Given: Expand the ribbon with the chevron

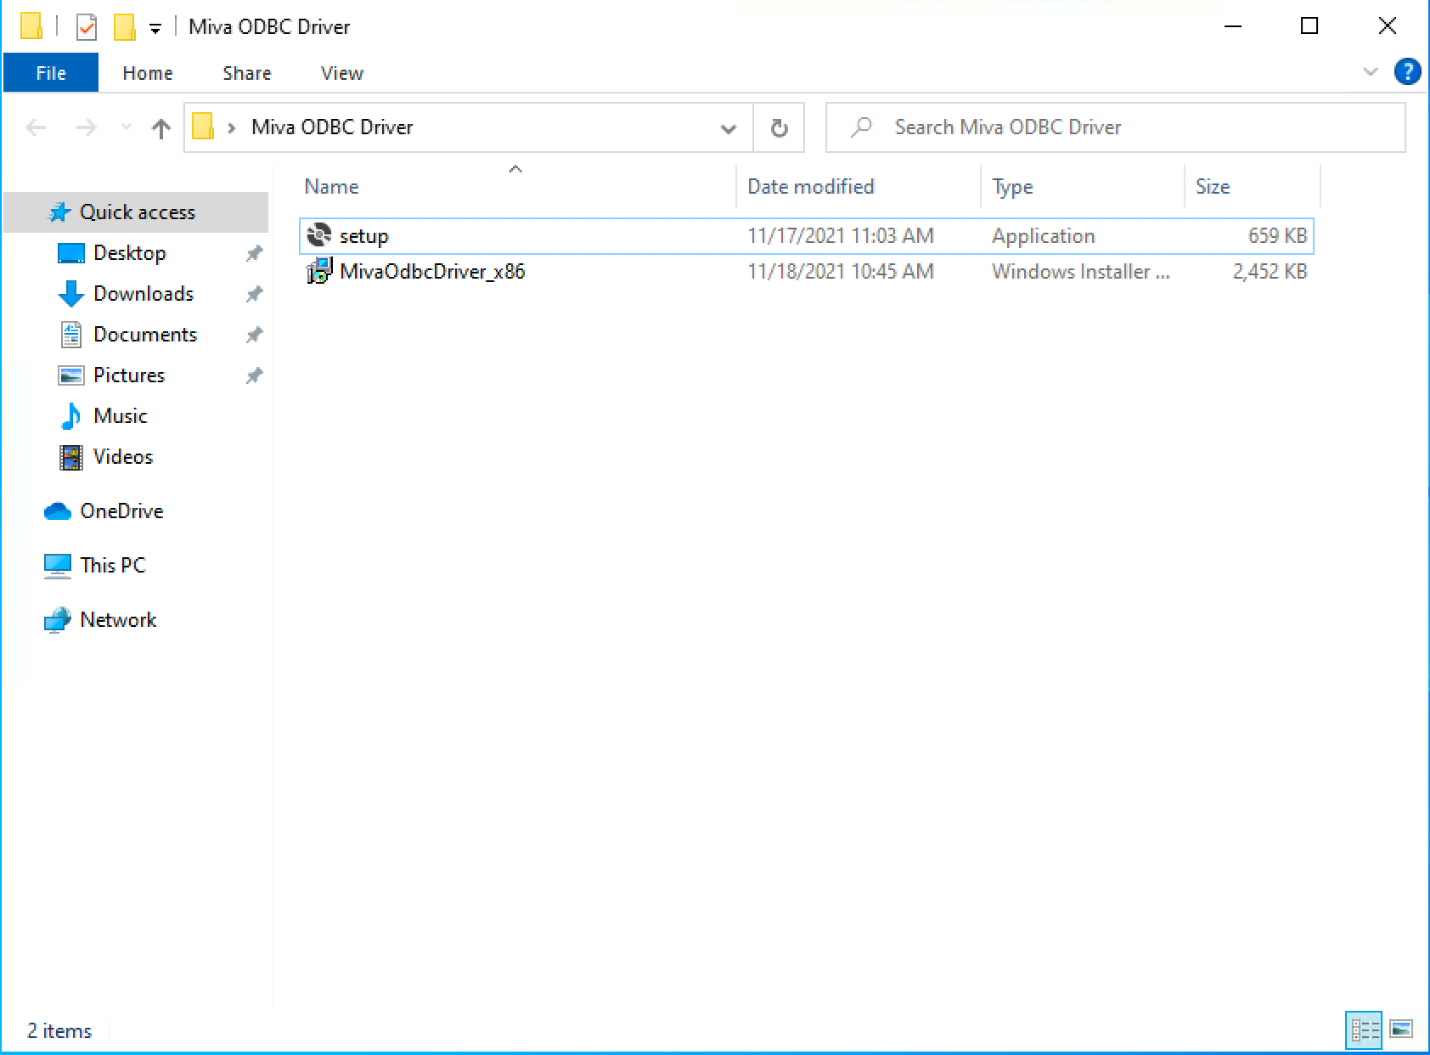Looking at the screenshot, I should pyautogui.click(x=1371, y=72).
